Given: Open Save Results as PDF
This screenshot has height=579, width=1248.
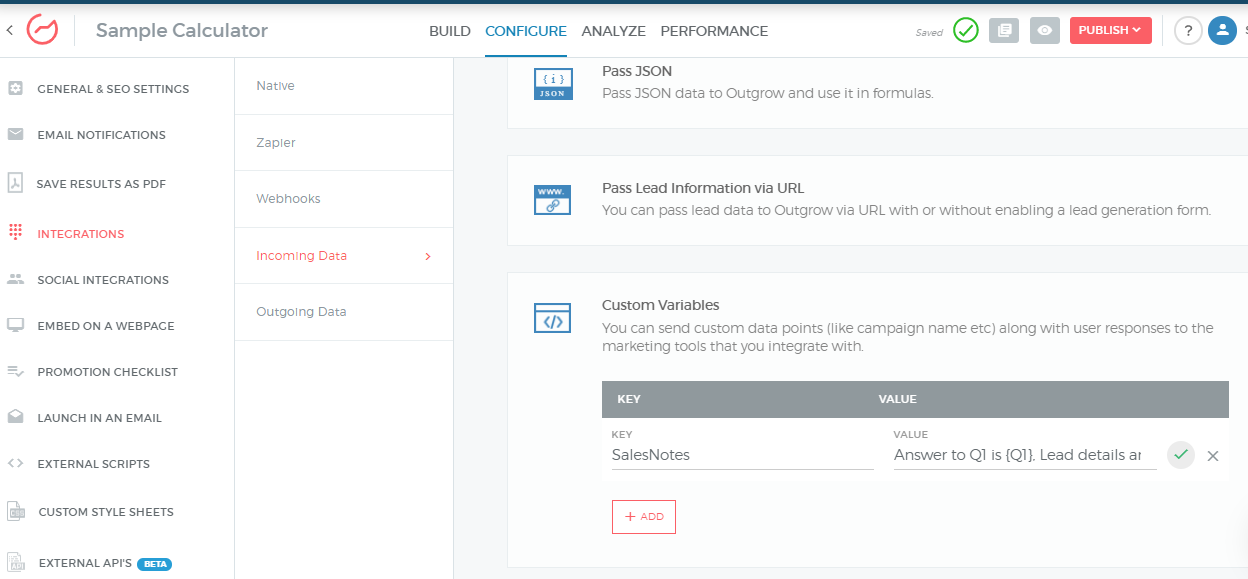Looking at the screenshot, I should pos(101,184).
